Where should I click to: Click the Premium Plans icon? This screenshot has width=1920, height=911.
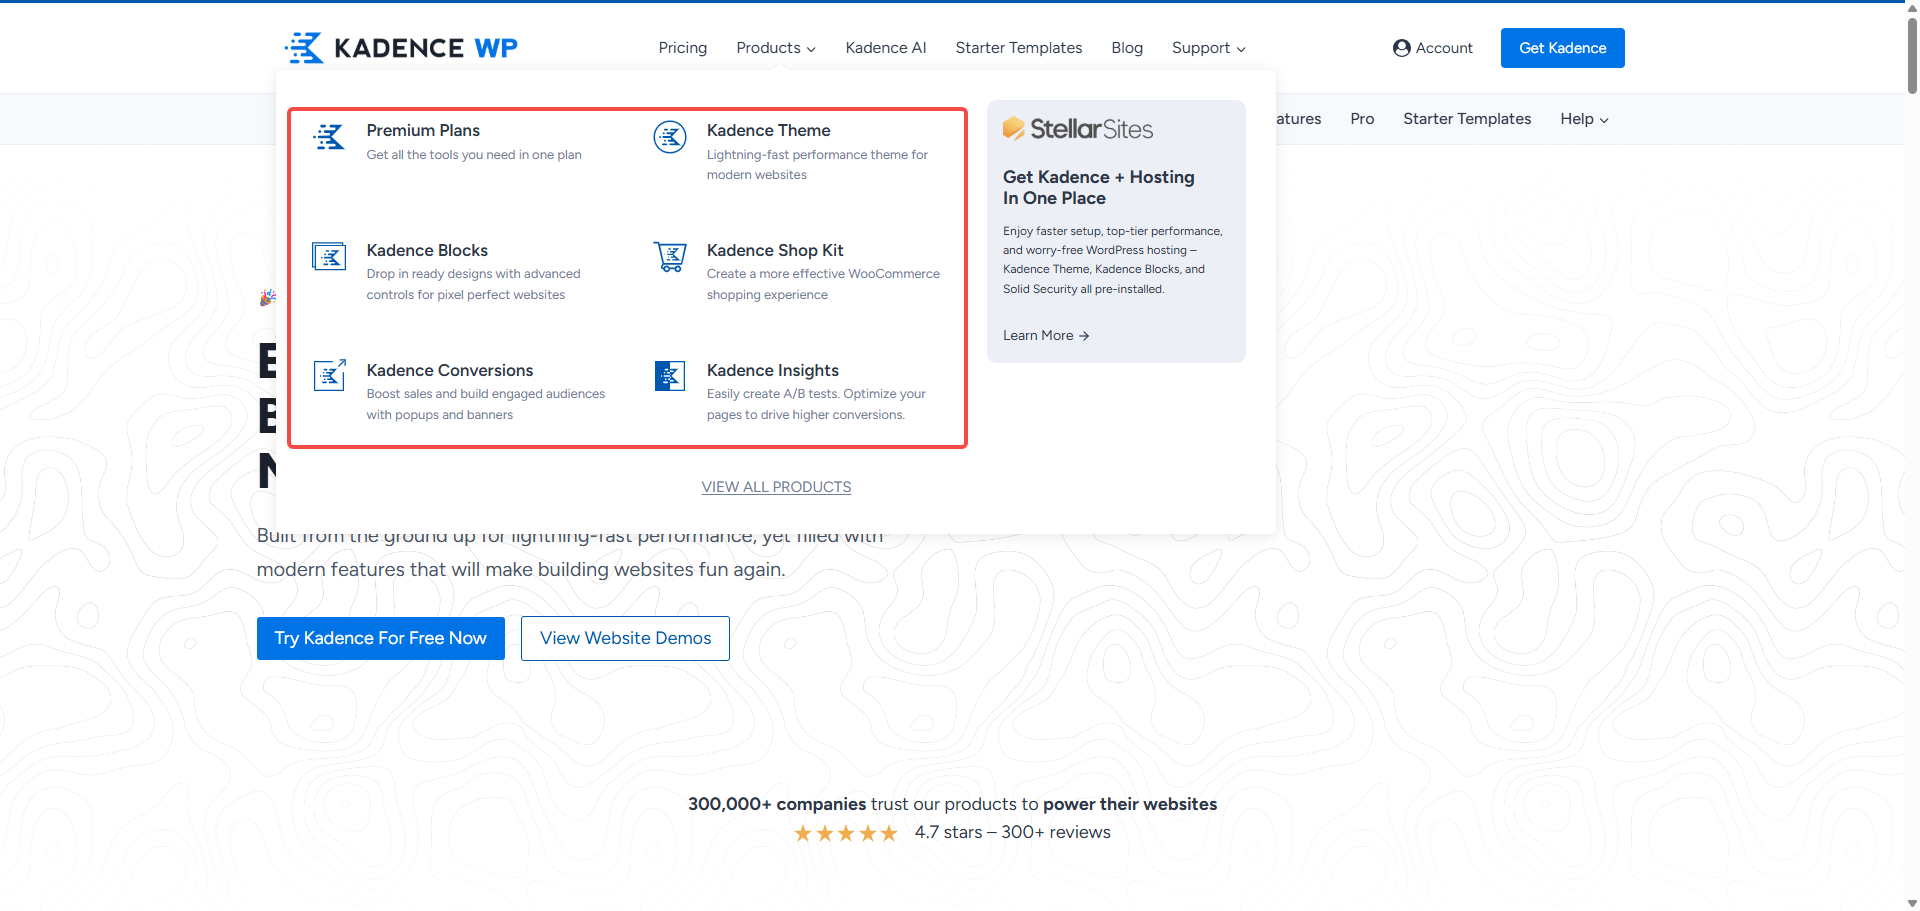pyautogui.click(x=329, y=137)
